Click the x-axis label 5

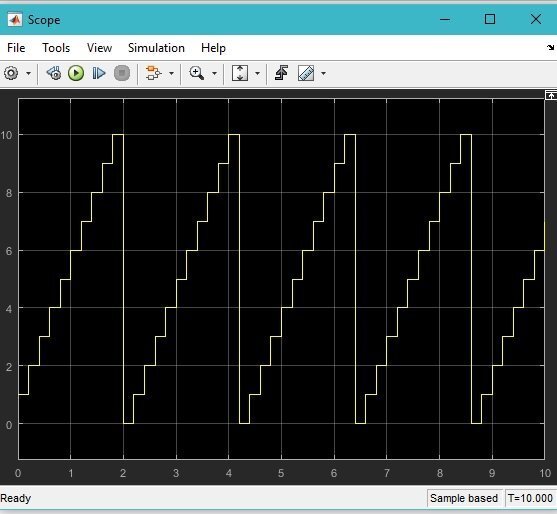pyautogui.click(x=281, y=473)
